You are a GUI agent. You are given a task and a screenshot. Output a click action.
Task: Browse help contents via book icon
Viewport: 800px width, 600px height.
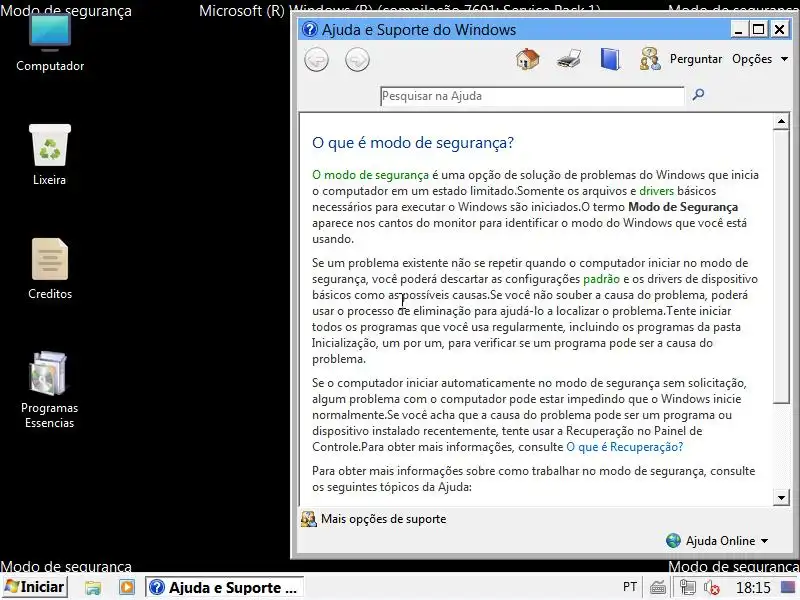(610, 59)
